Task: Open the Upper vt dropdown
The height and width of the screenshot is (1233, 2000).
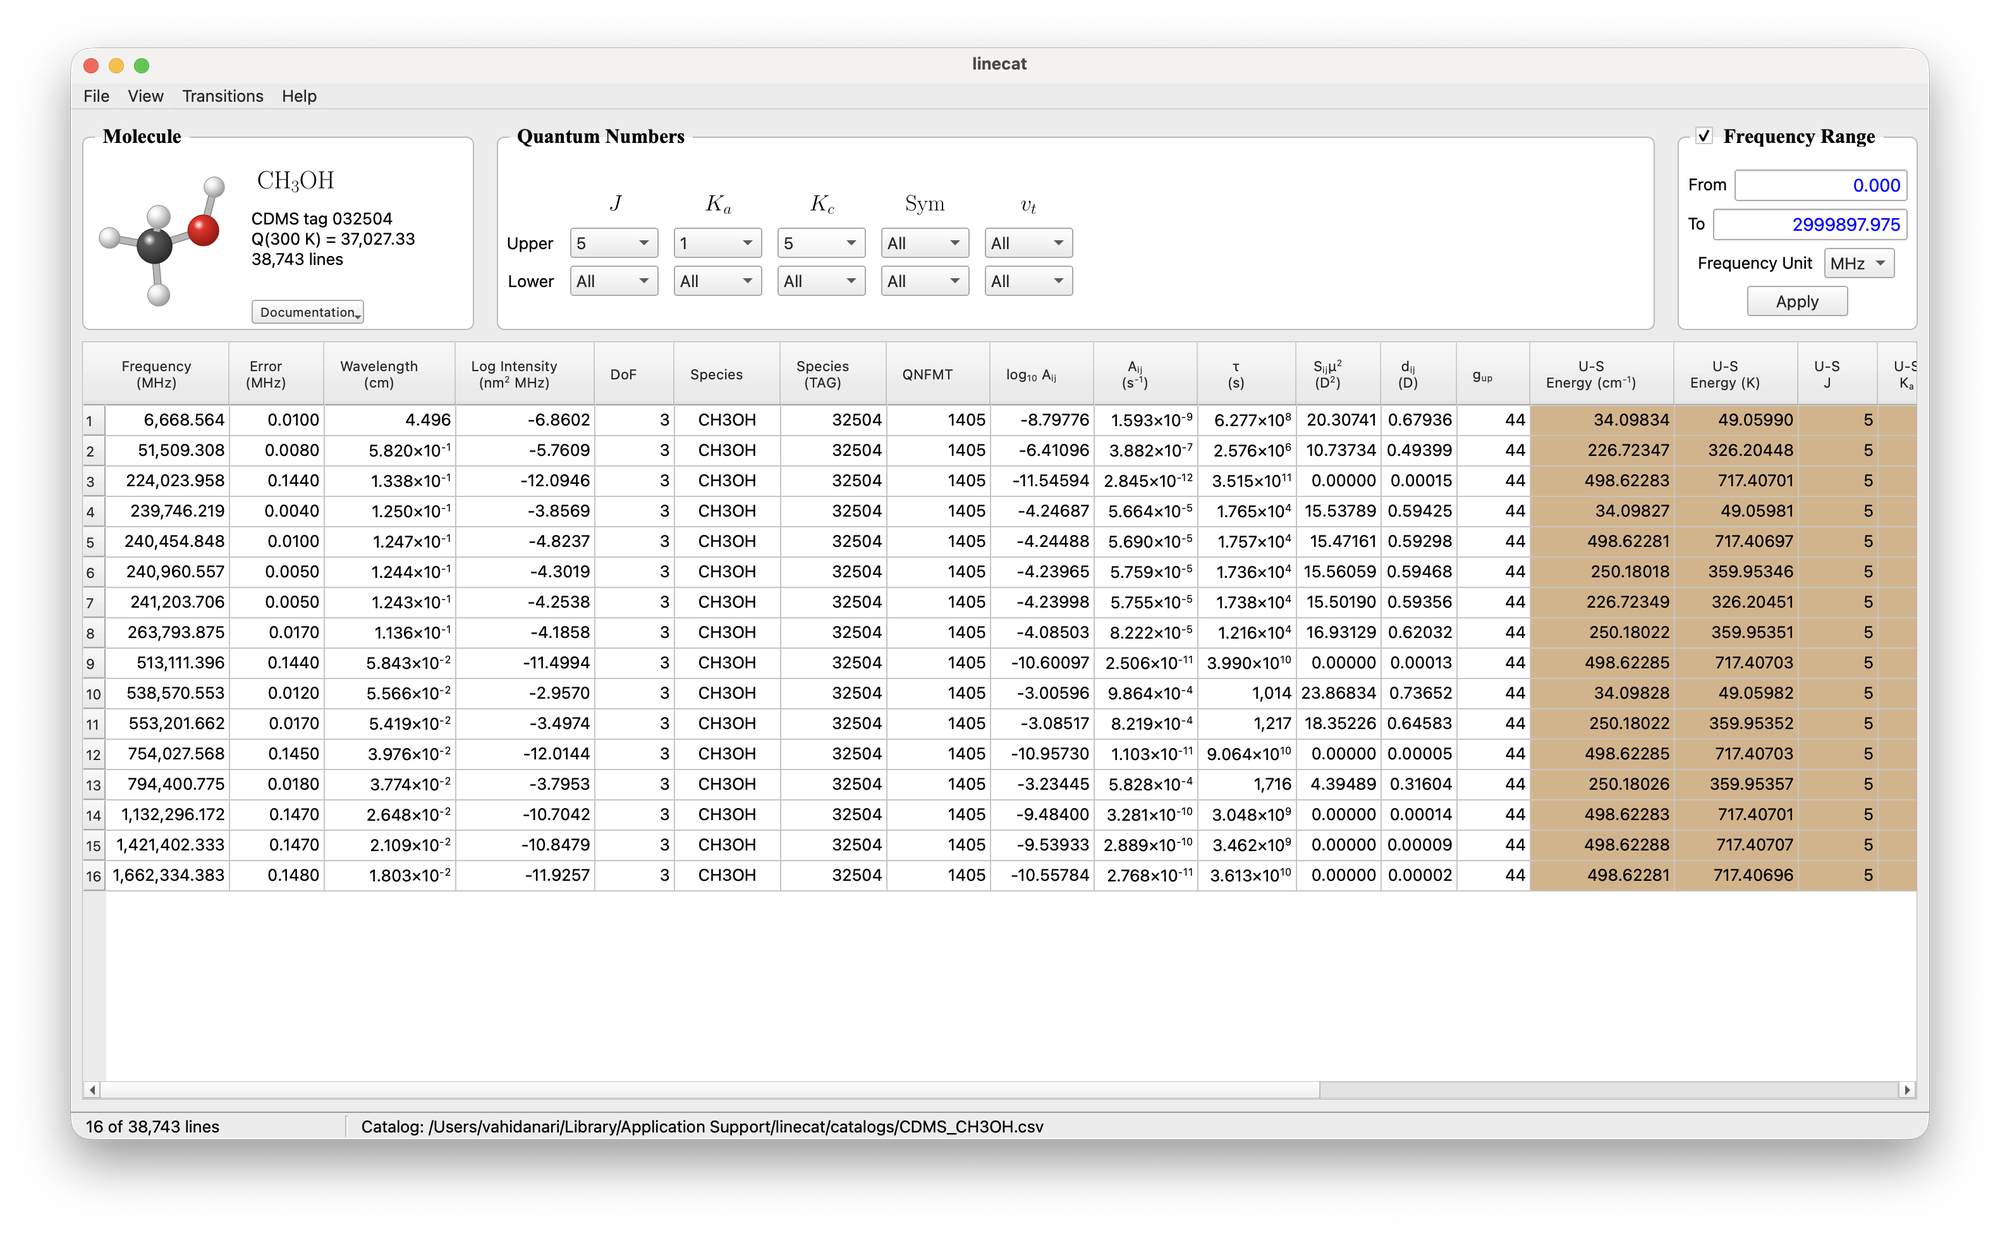Action: click(1029, 243)
